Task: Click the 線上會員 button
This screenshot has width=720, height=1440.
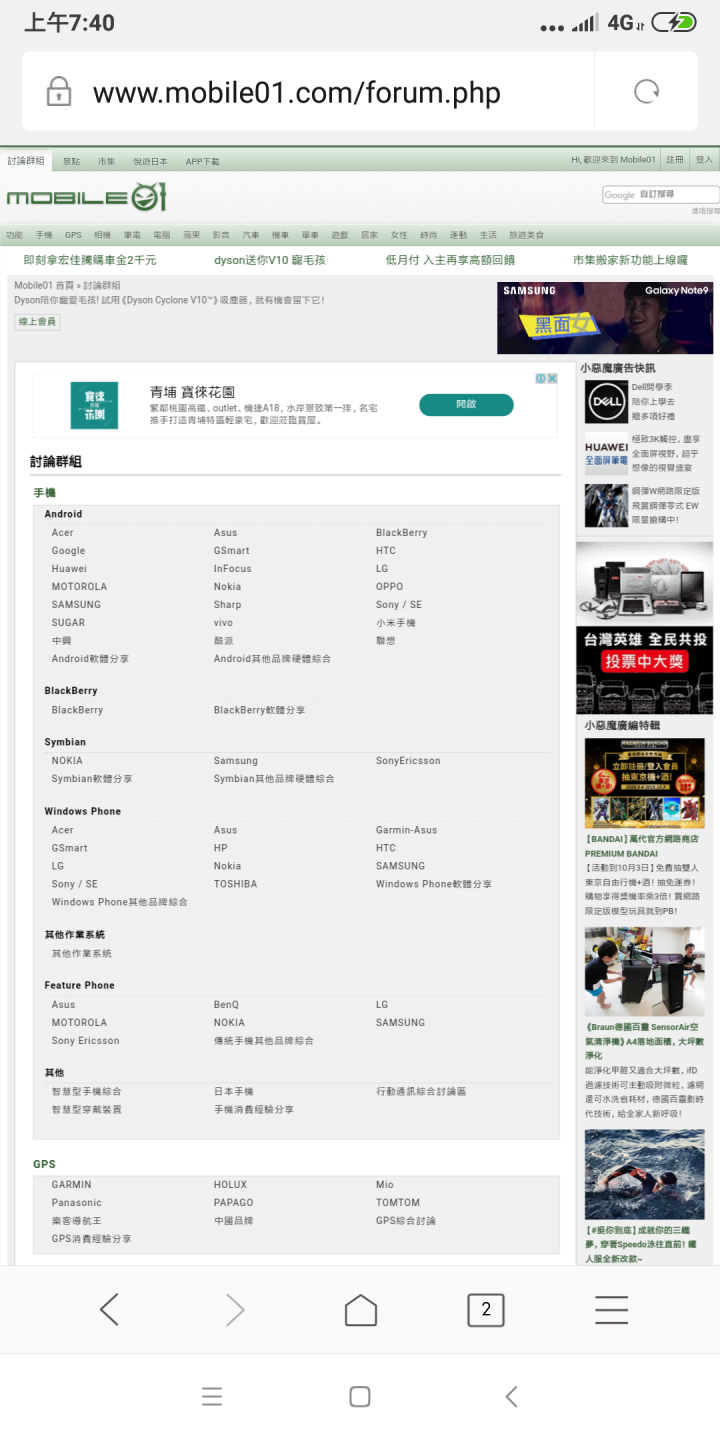Action: 37,322
